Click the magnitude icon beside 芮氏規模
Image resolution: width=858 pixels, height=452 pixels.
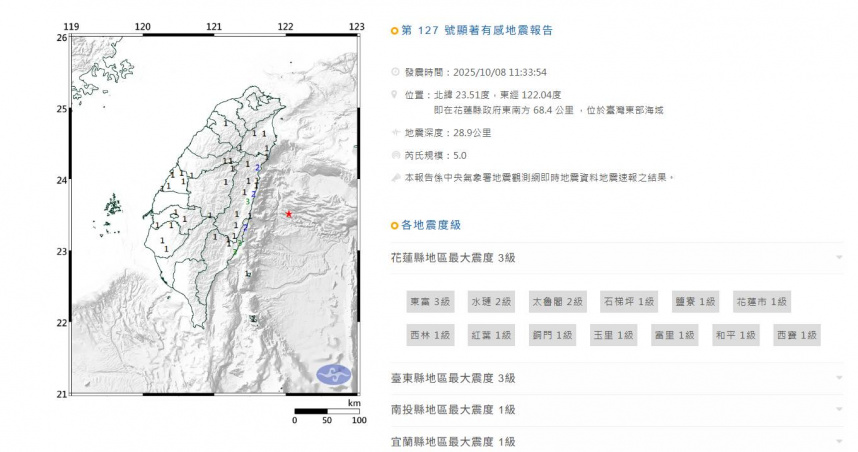395,155
